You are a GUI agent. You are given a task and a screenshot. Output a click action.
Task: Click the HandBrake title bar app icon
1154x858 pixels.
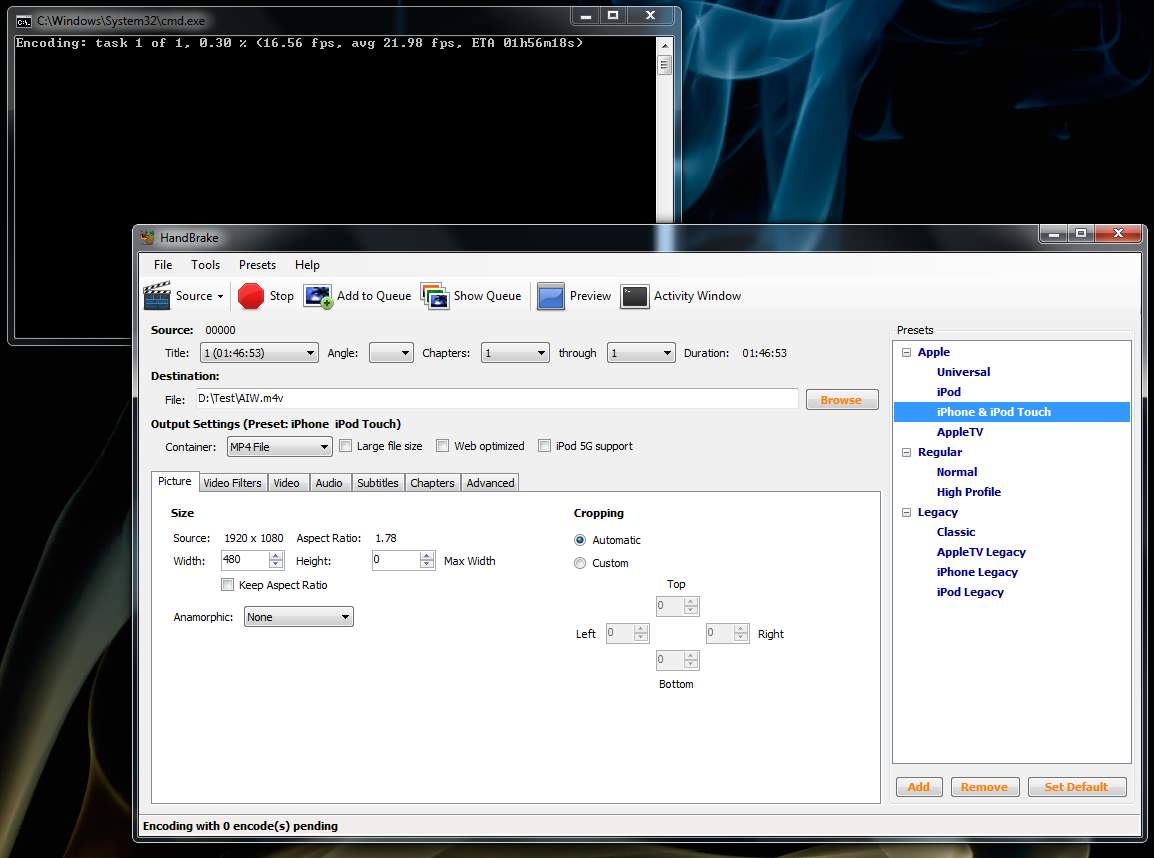click(148, 238)
